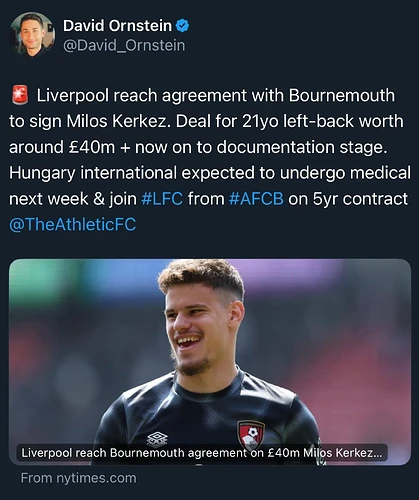Viewport: 419px width, 500px height.
Task: Click the blue verified badge
Action: [x=182, y=26]
